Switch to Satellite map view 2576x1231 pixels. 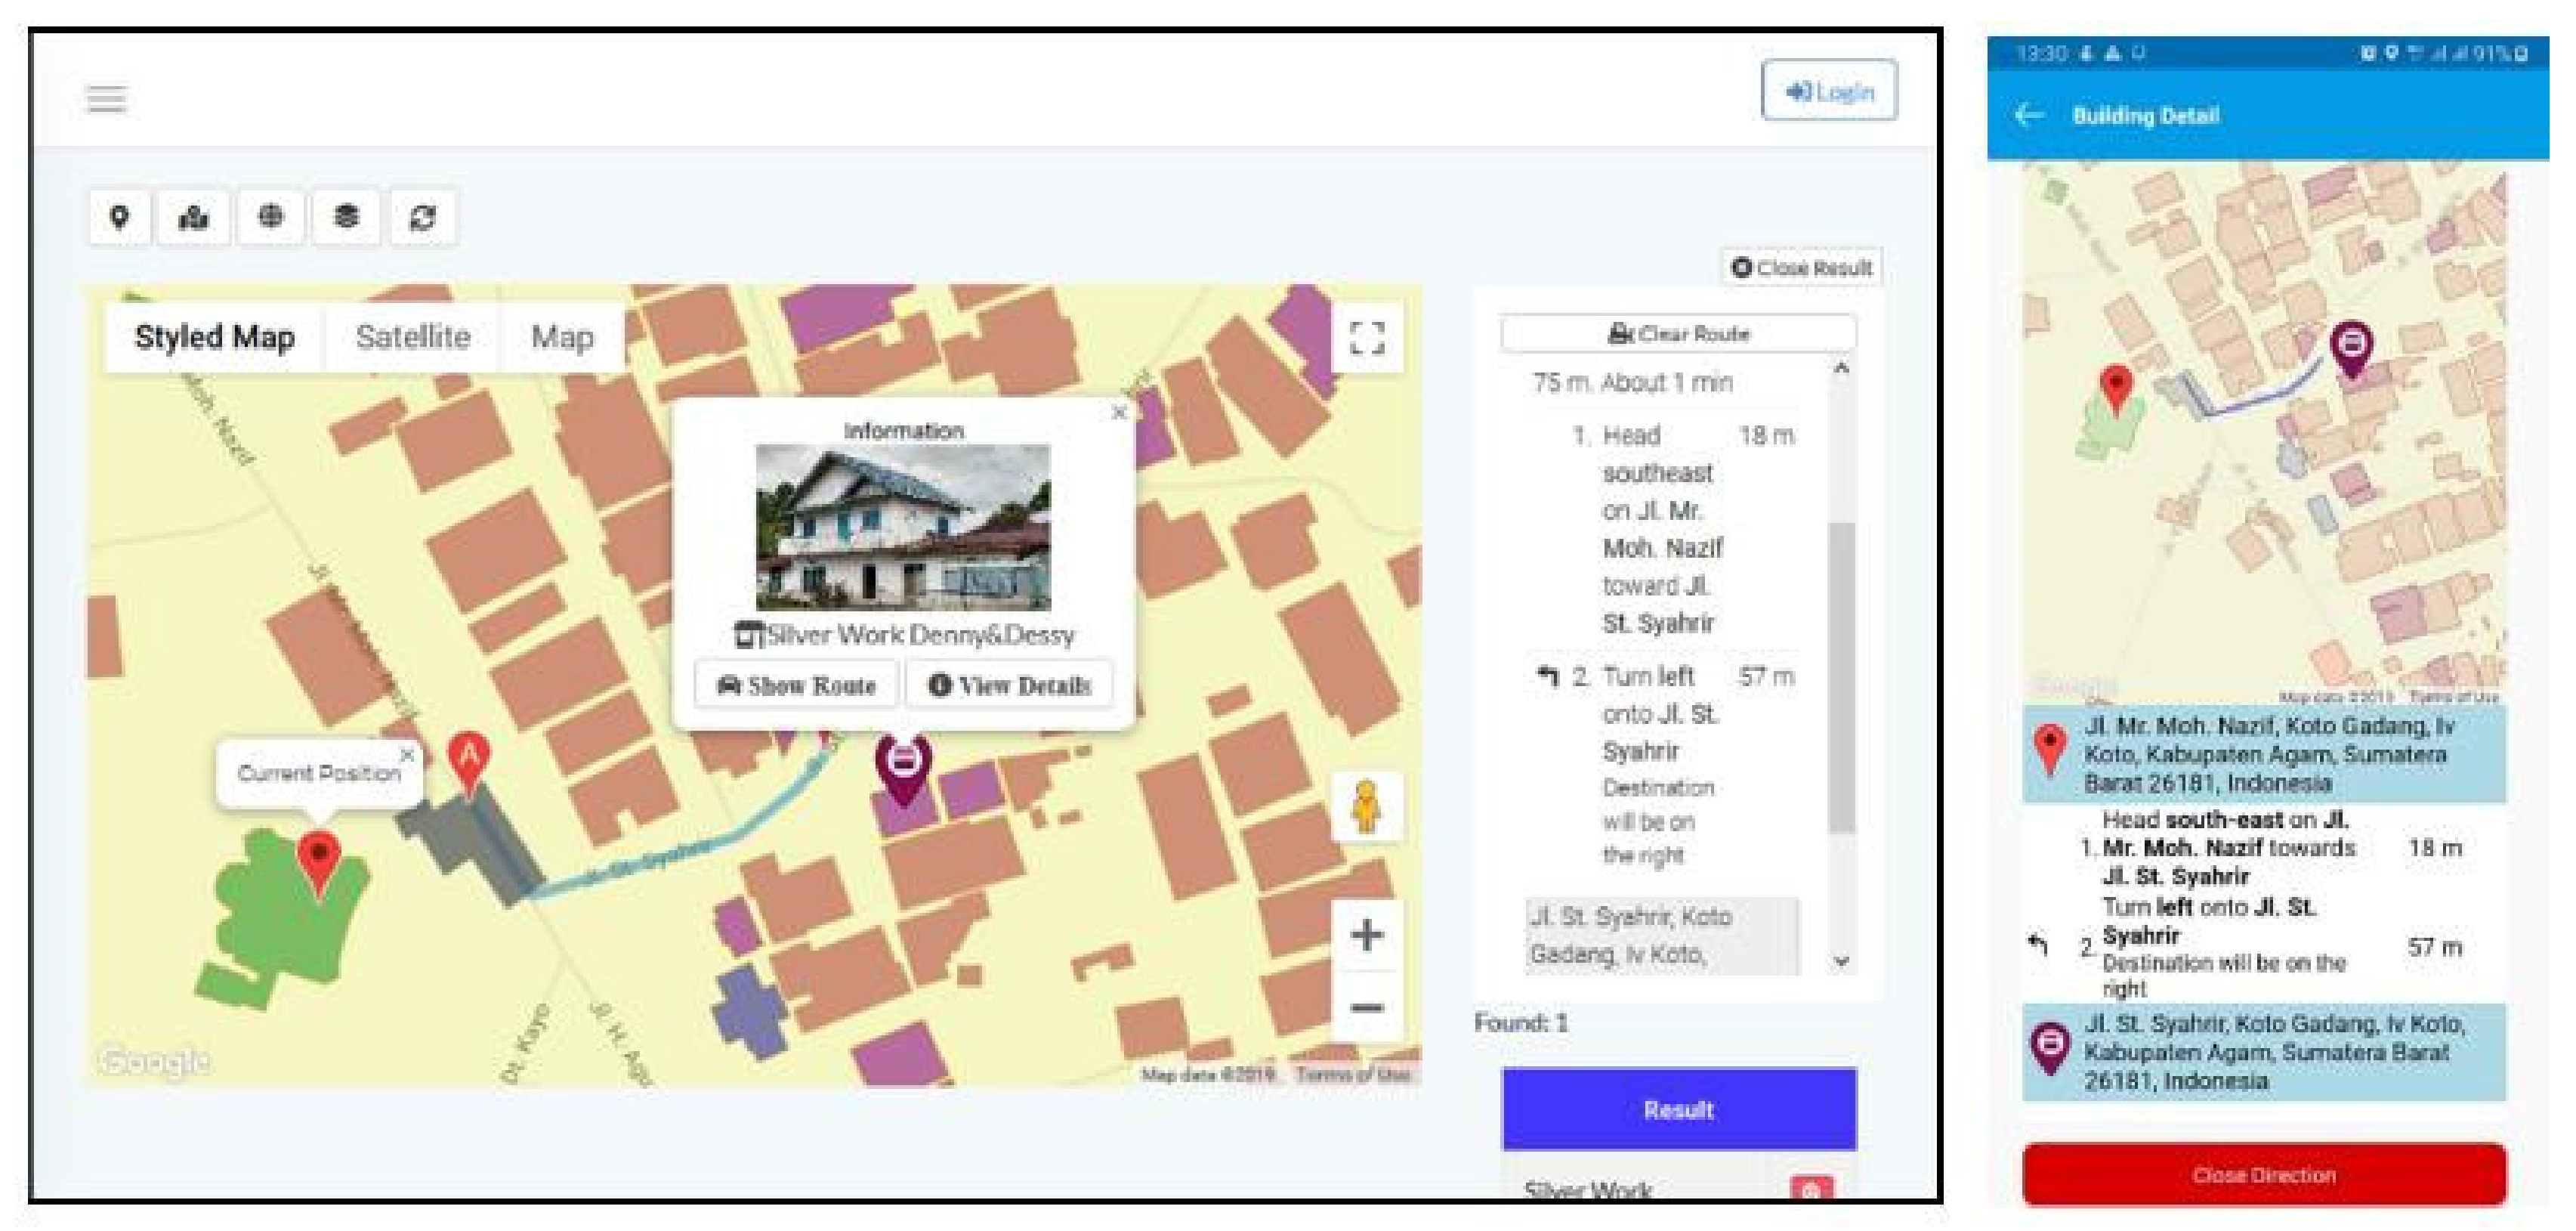[412, 337]
